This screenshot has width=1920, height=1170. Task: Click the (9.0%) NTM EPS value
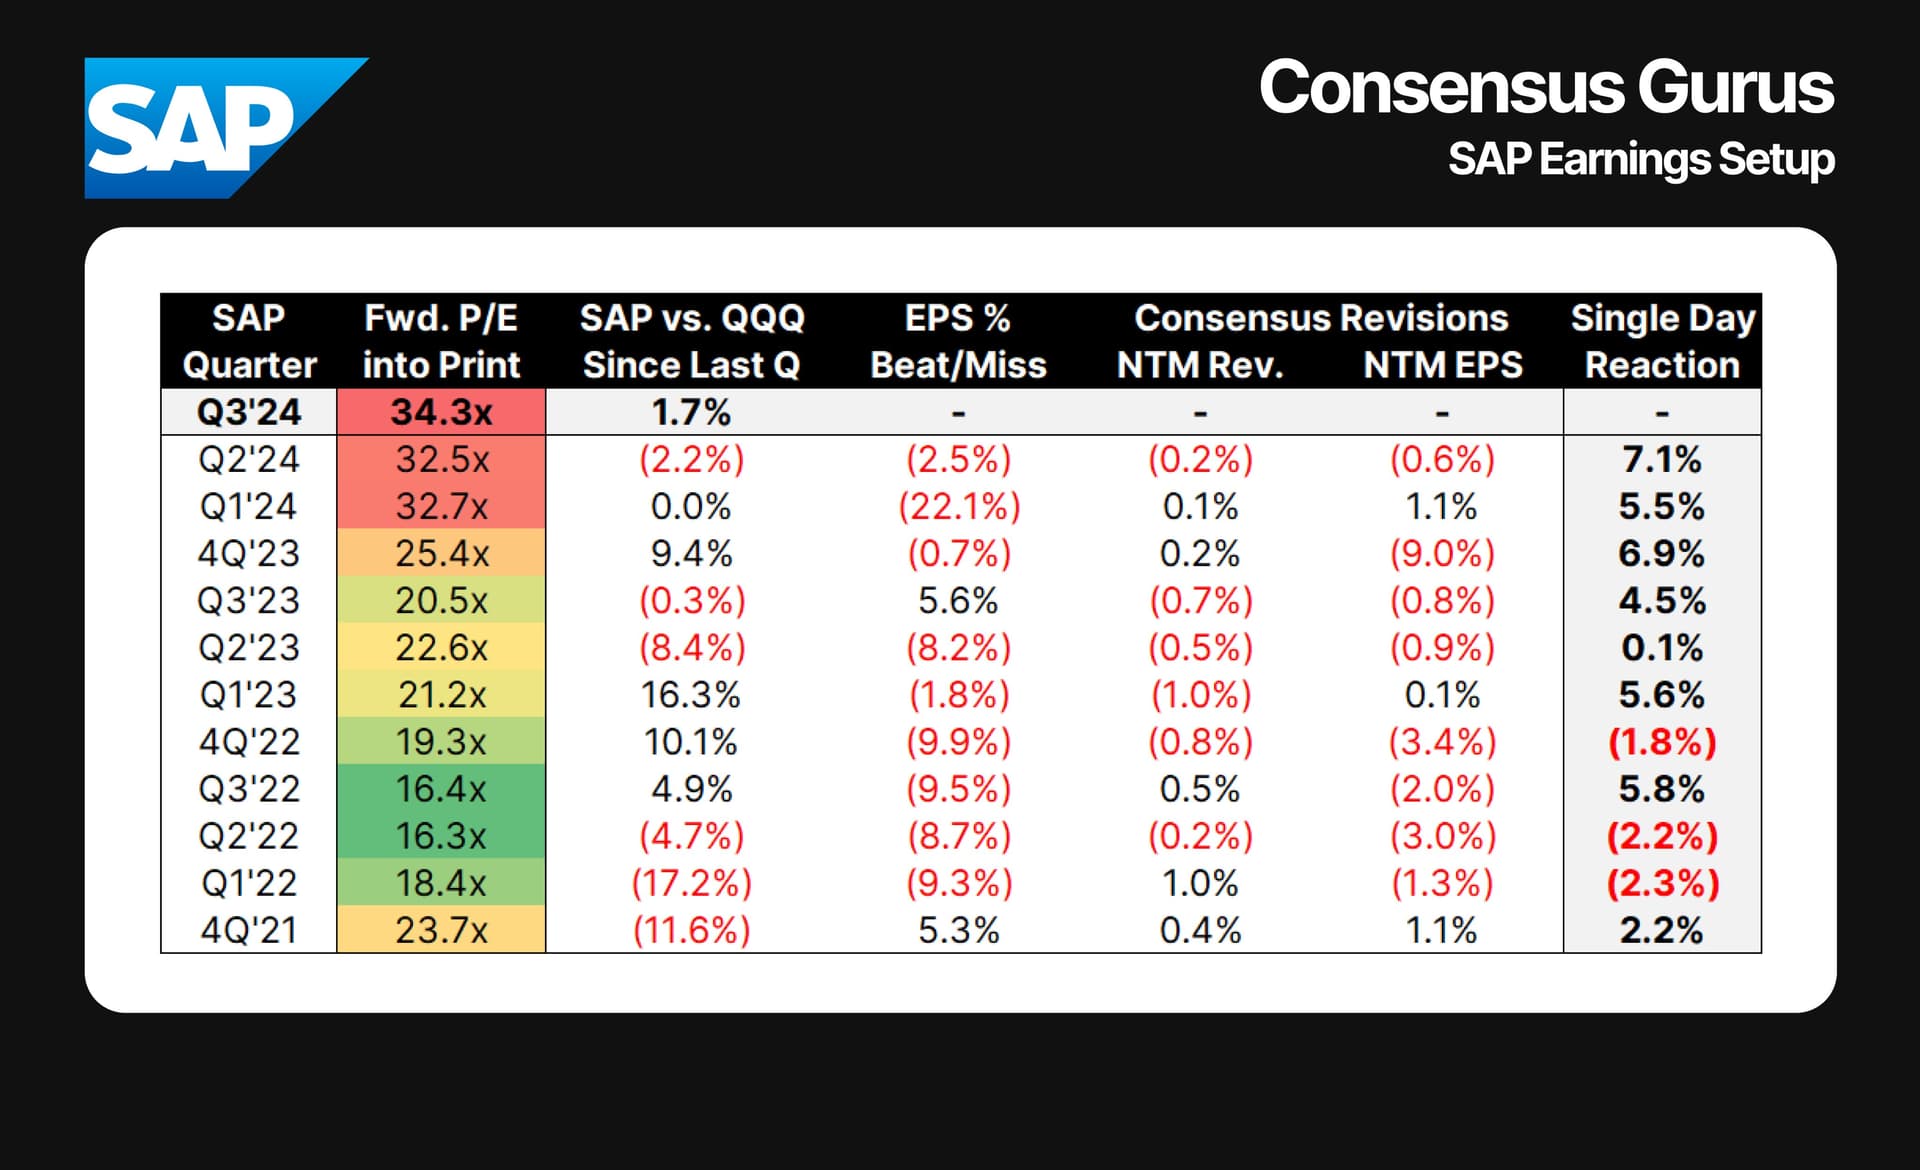[1442, 553]
